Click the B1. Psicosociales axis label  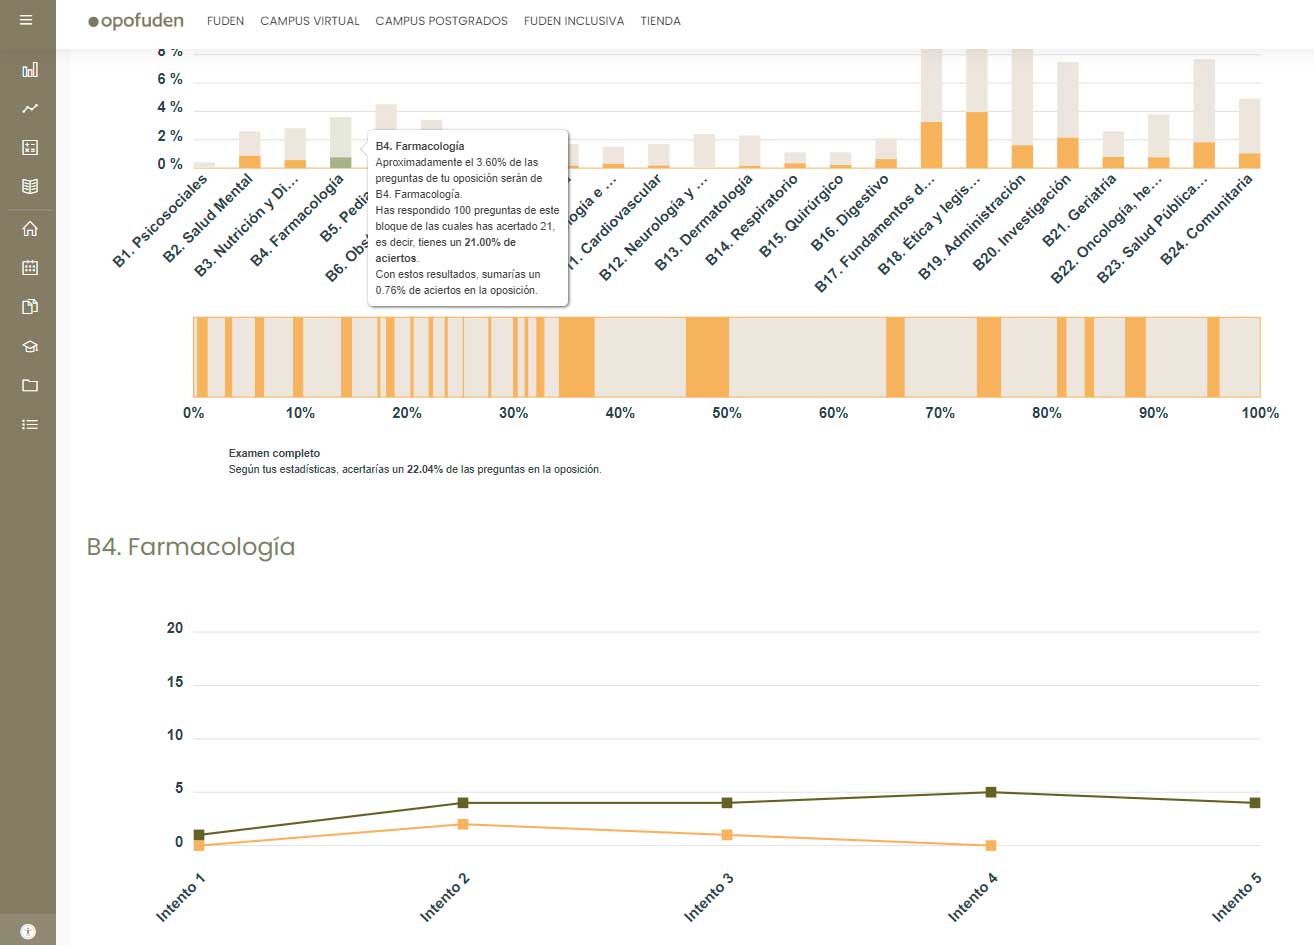point(161,220)
